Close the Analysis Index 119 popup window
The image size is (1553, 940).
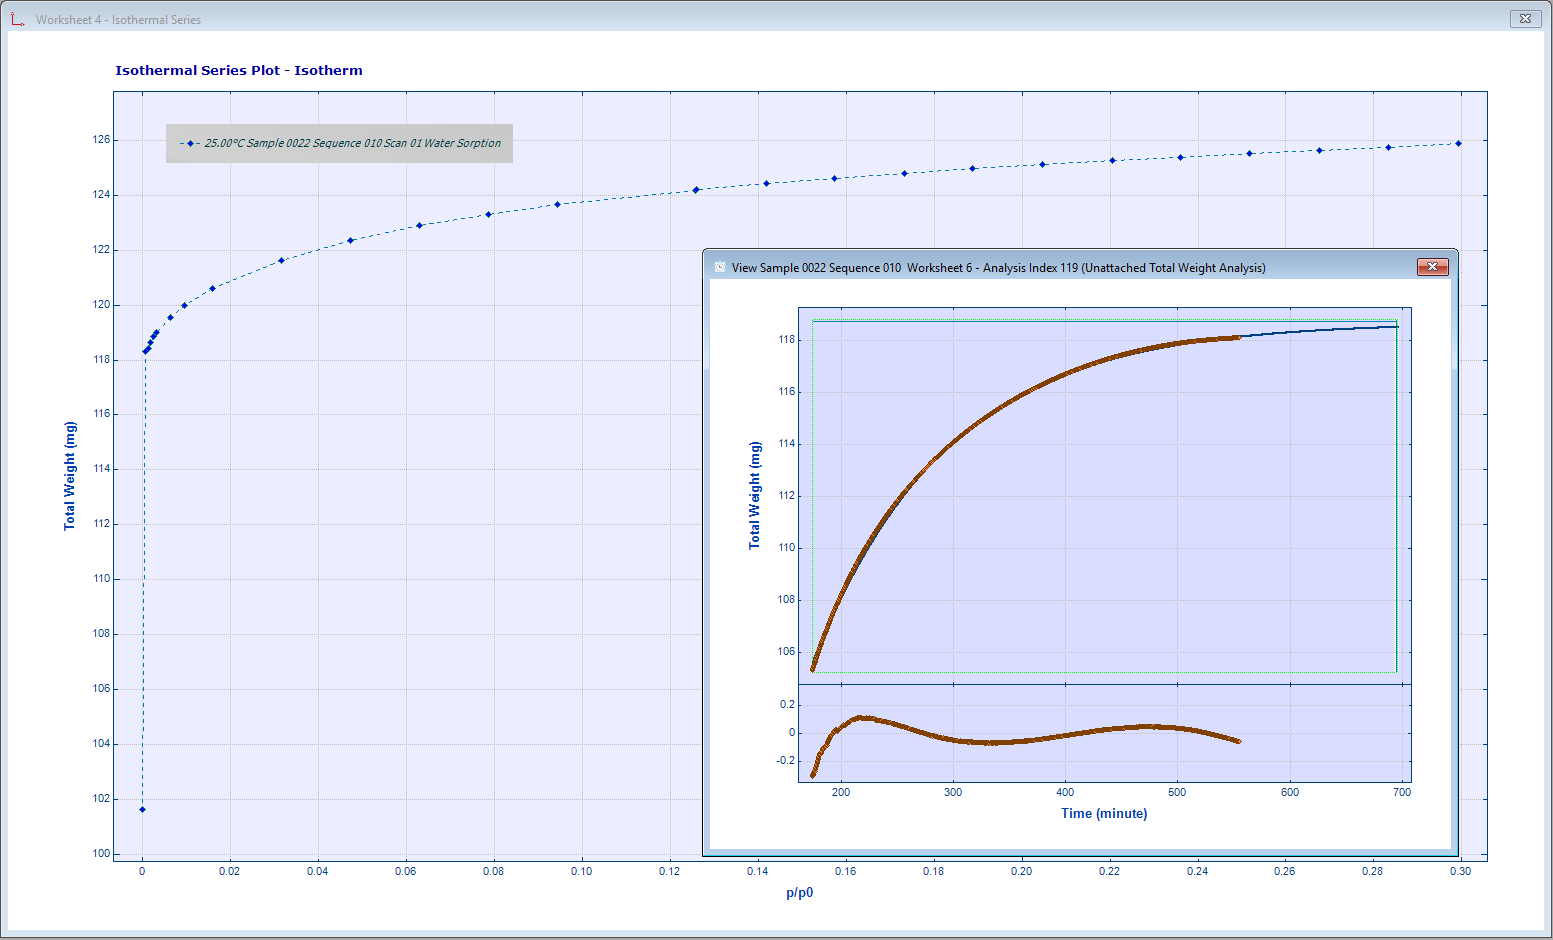1432,267
